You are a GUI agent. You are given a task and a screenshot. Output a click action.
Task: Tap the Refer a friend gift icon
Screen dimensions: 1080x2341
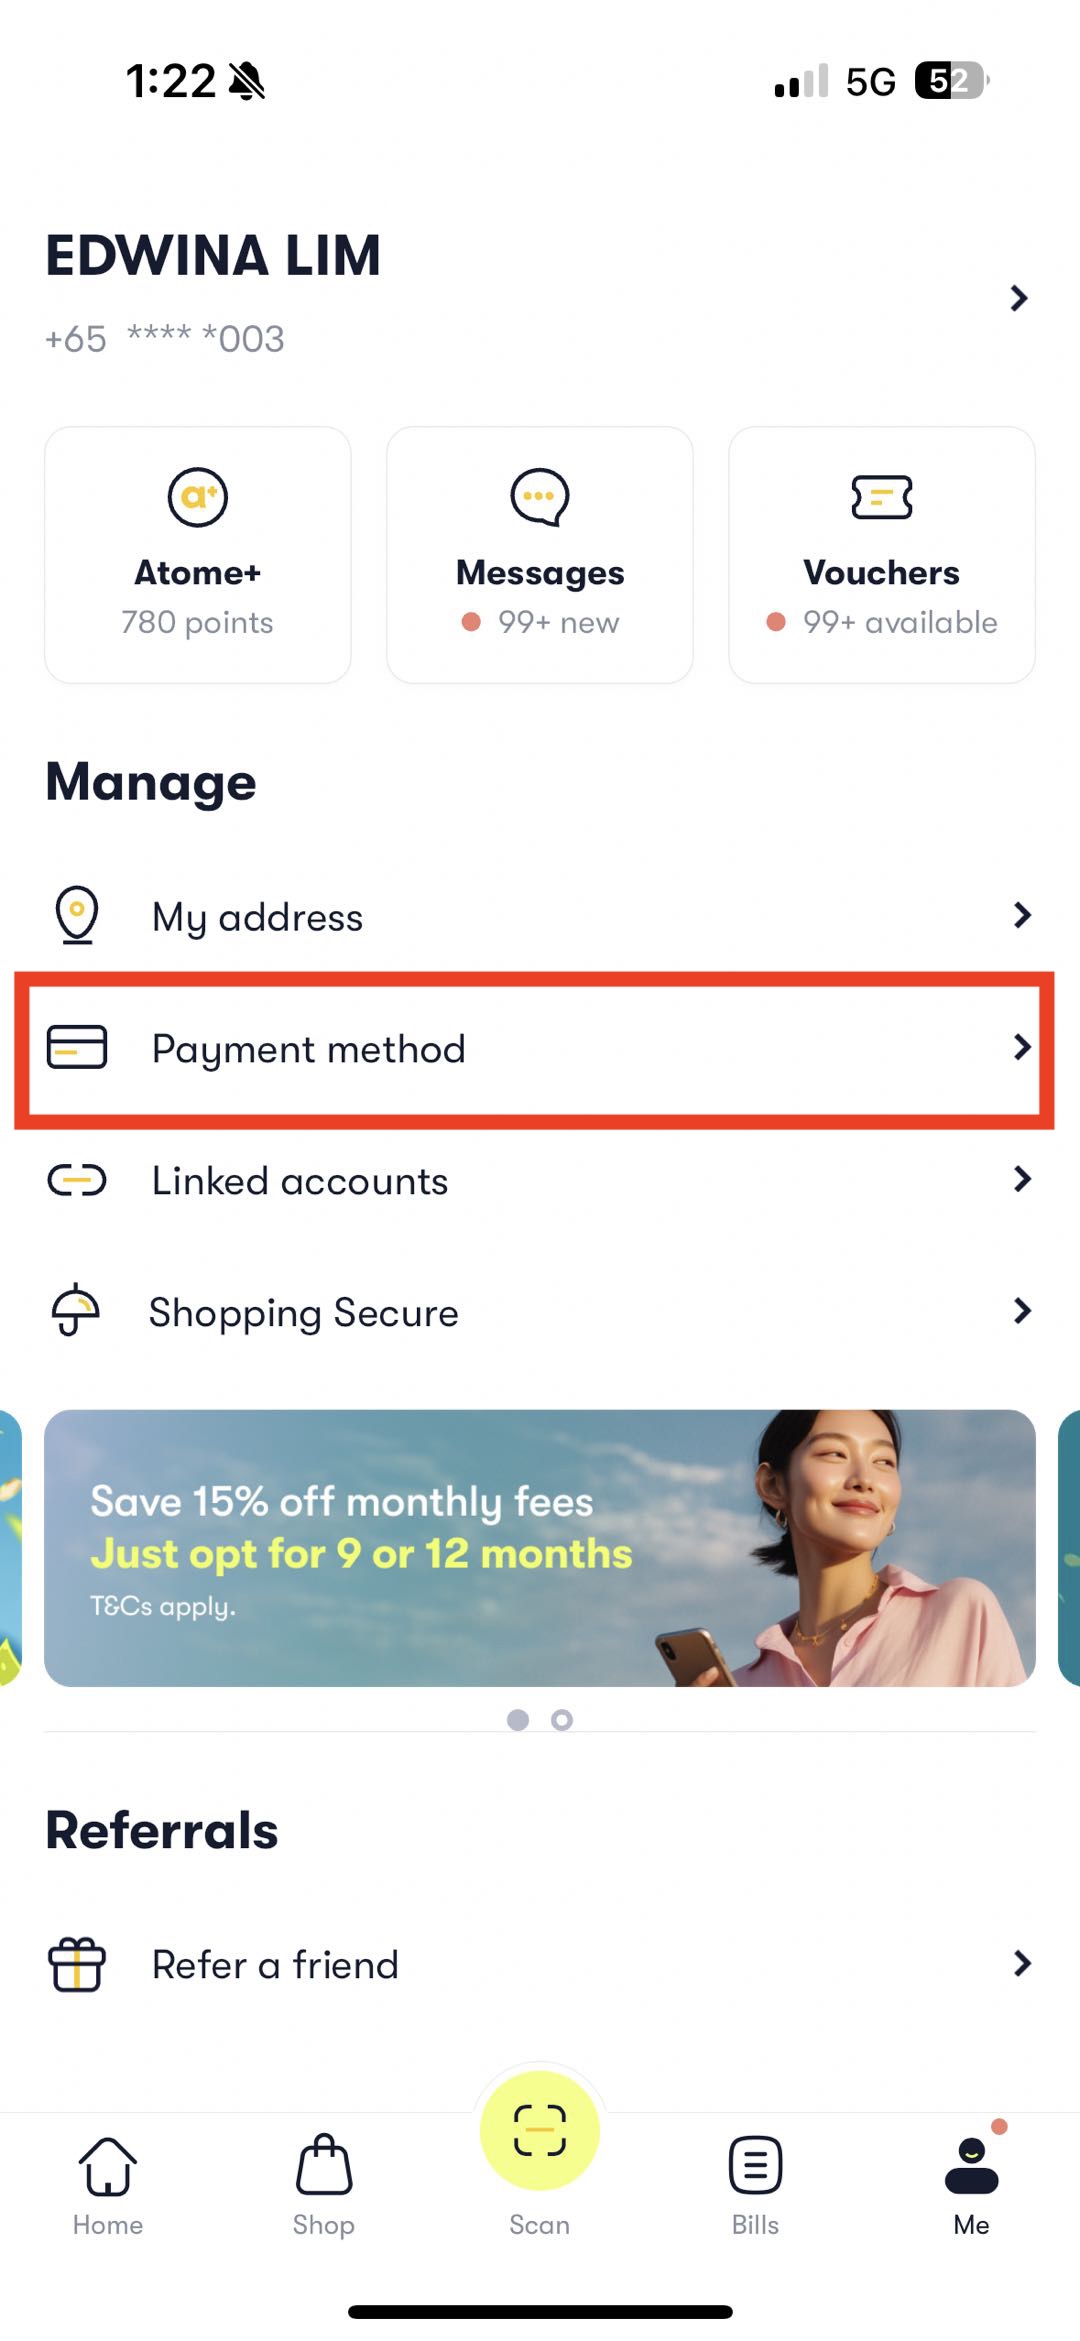pos(77,1964)
